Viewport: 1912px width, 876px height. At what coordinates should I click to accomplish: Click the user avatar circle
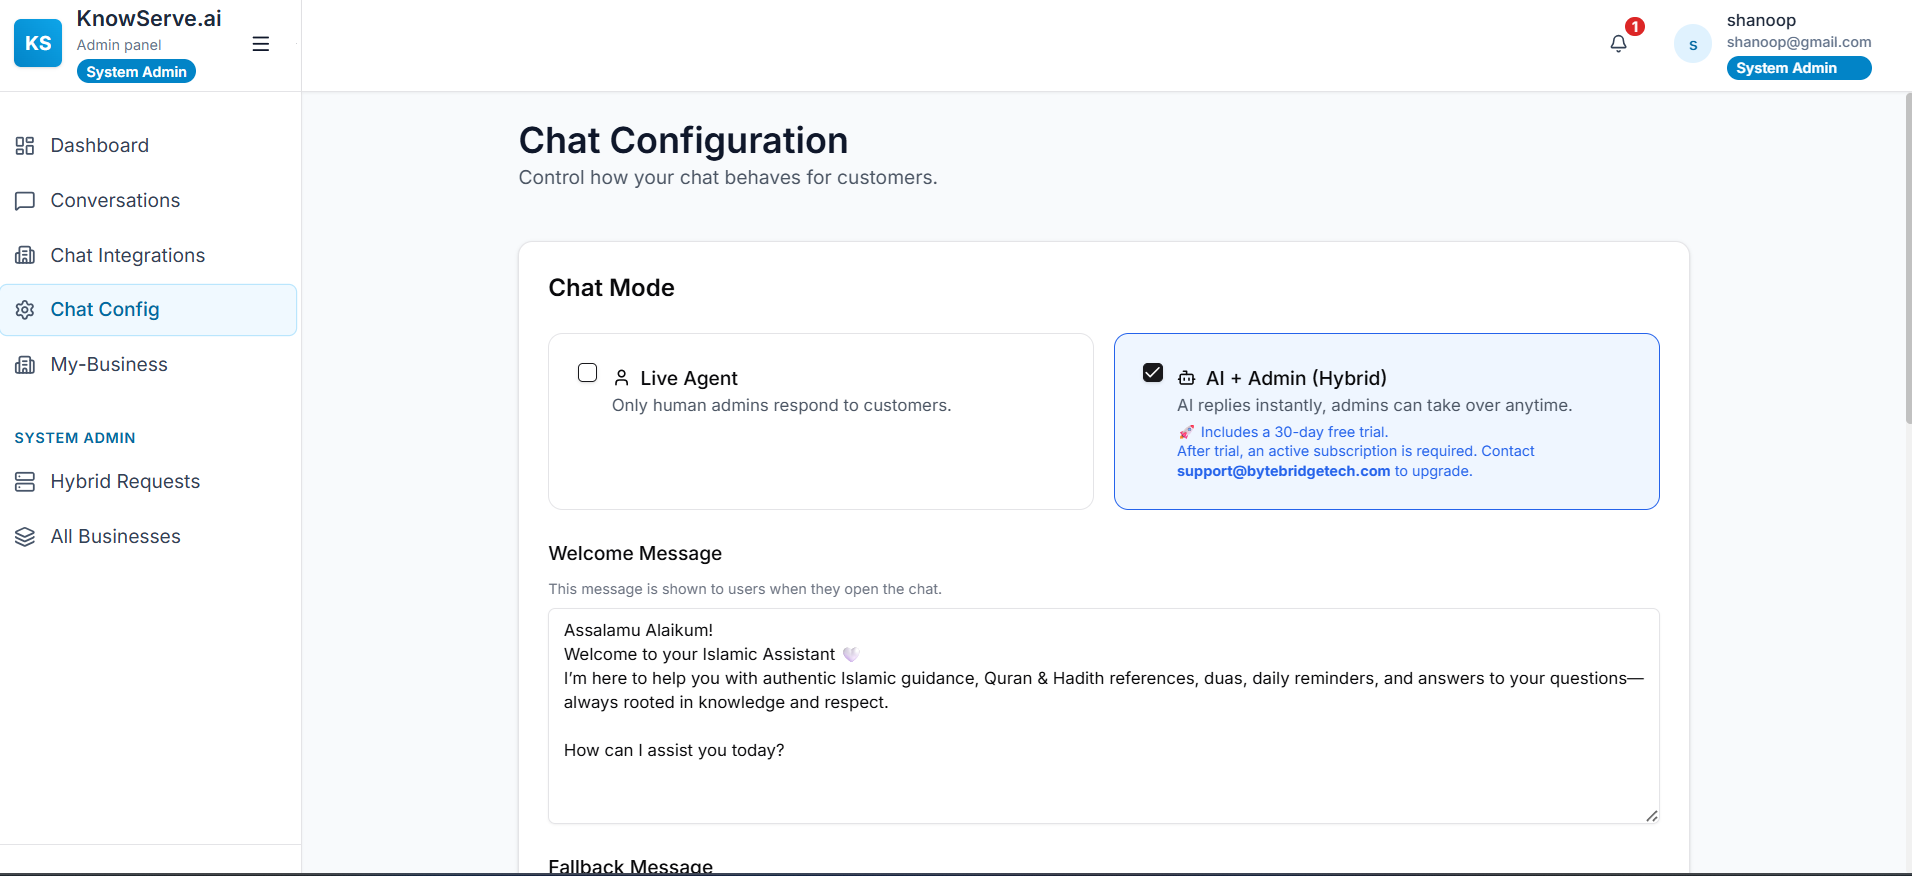pos(1692,44)
